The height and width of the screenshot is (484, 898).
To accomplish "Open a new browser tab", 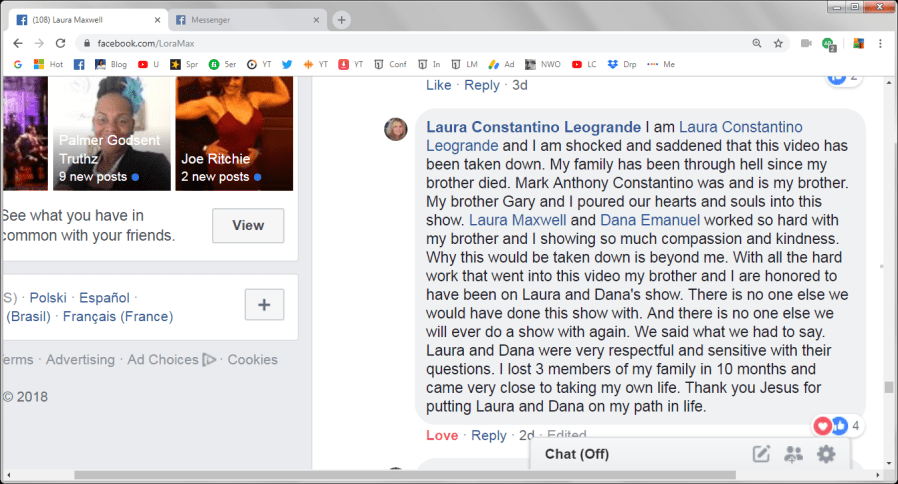I will (x=341, y=19).
